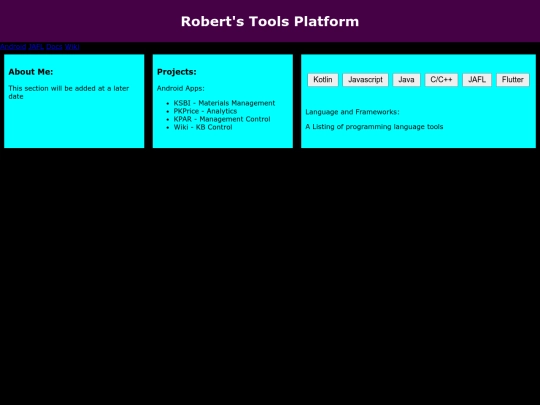Open the Android navigation link
540x405 pixels.
[x=13, y=46]
